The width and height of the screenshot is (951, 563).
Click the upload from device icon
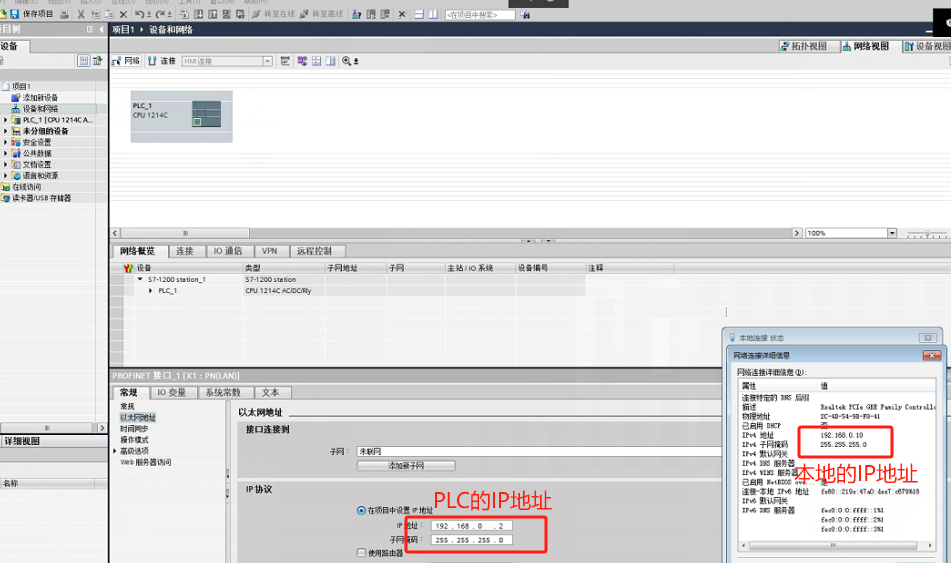(x=212, y=14)
